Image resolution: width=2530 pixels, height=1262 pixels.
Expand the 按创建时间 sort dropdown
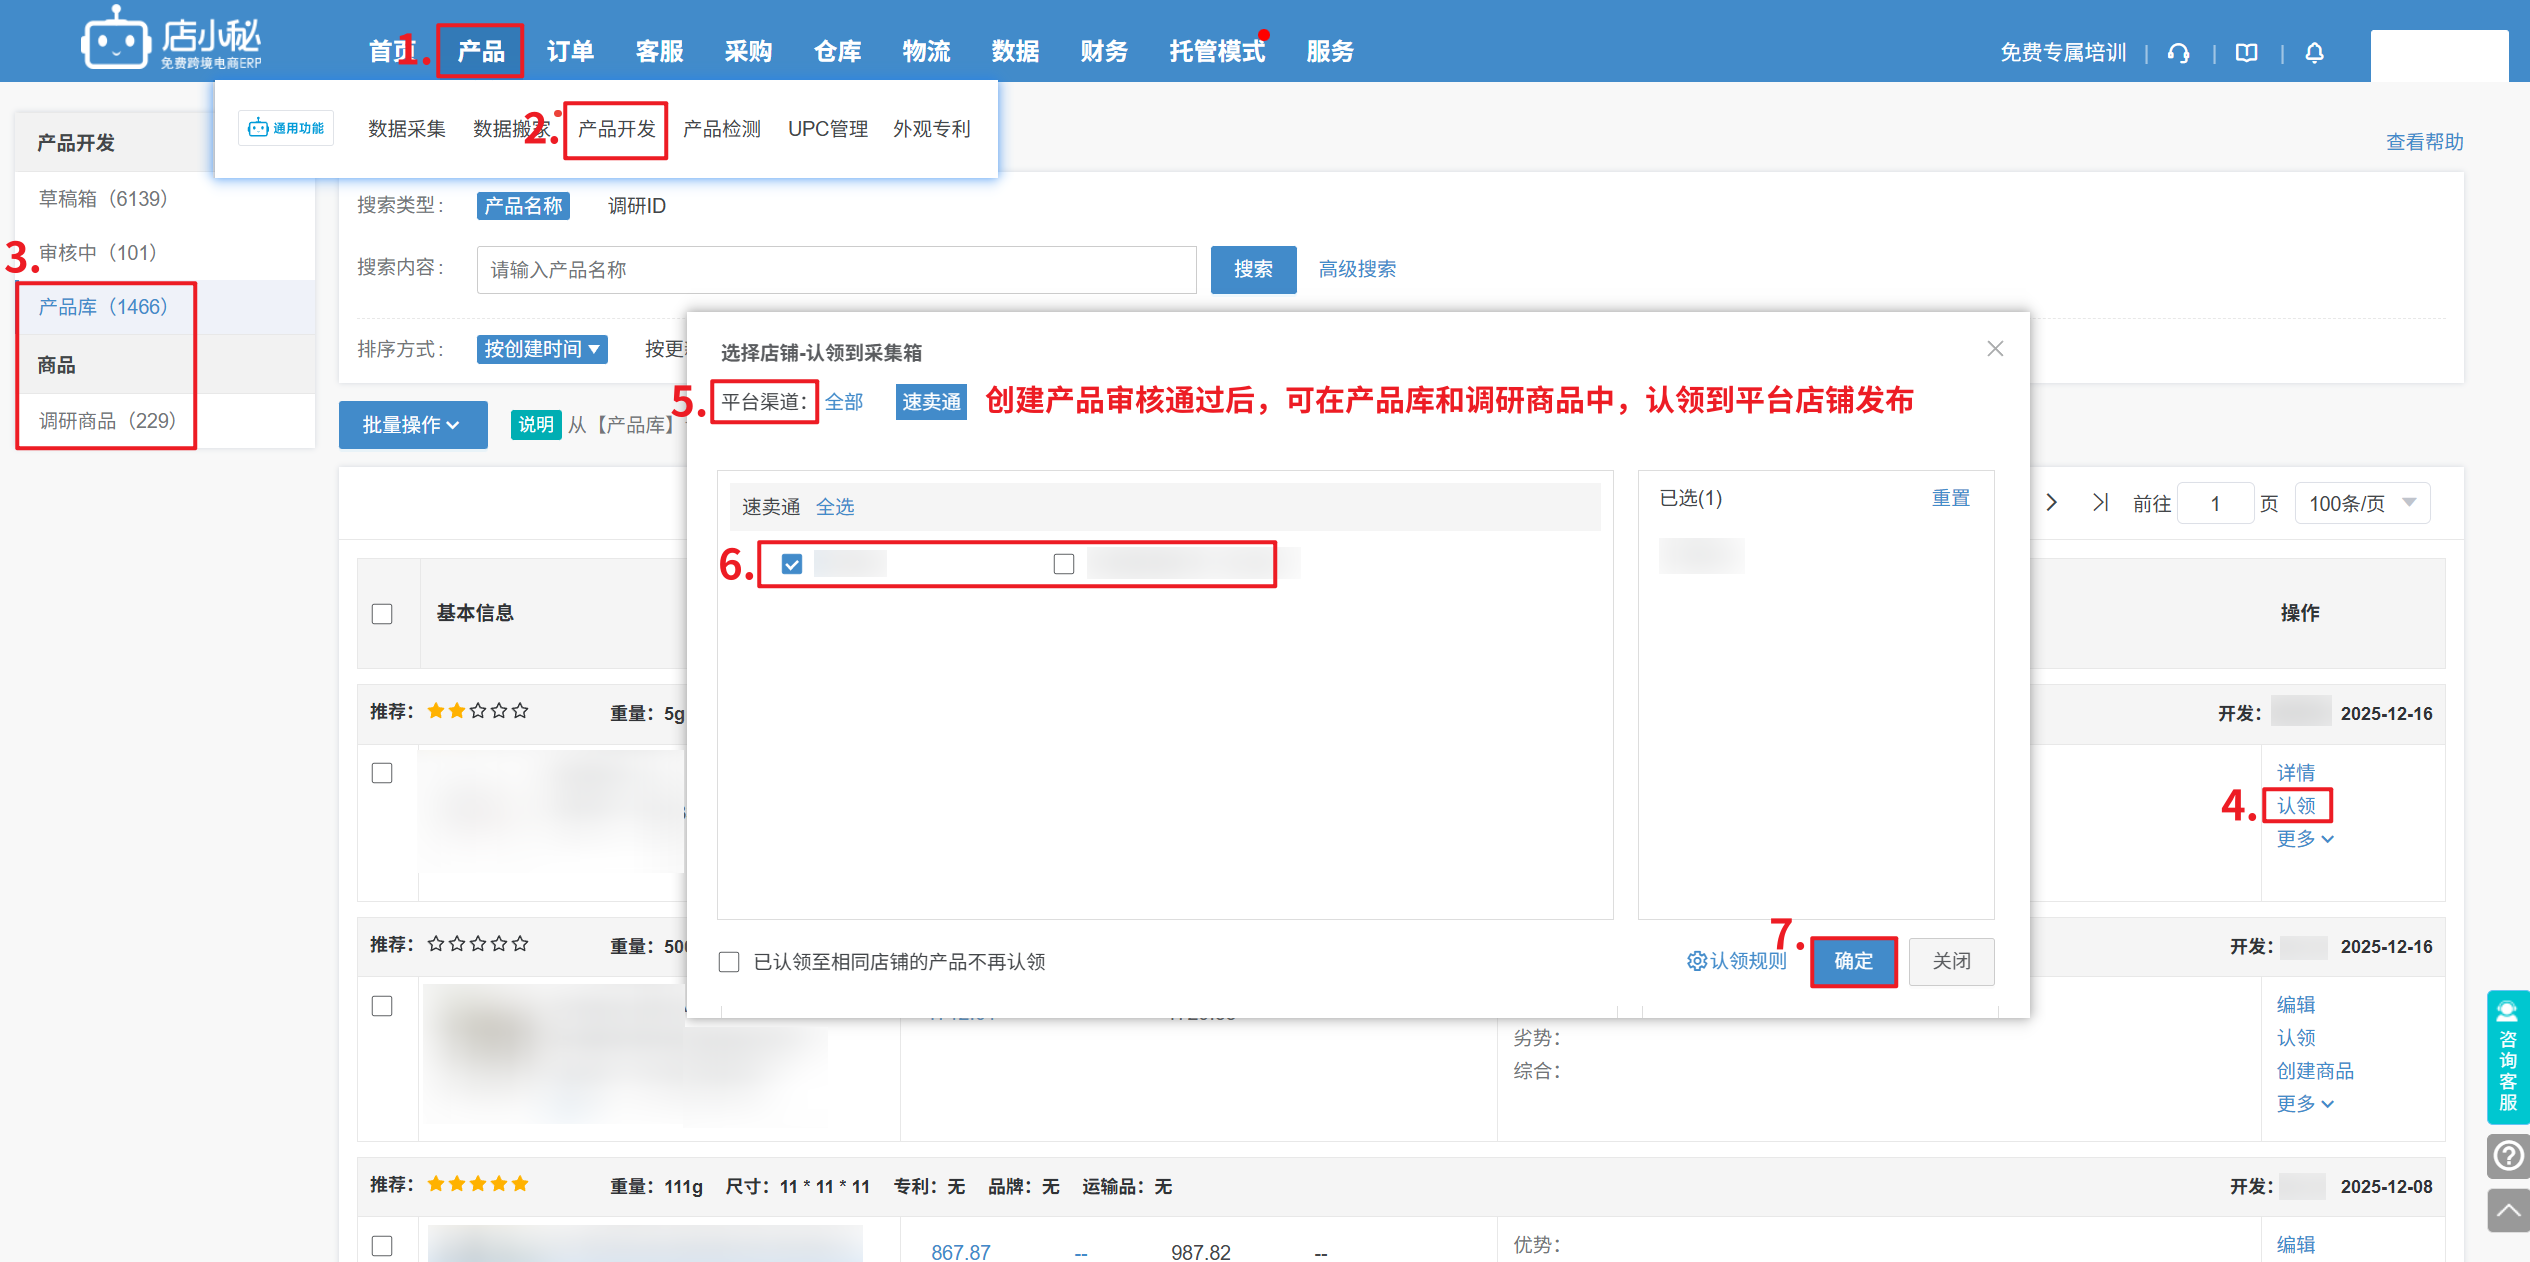pyautogui.click(x=542, y=349)
